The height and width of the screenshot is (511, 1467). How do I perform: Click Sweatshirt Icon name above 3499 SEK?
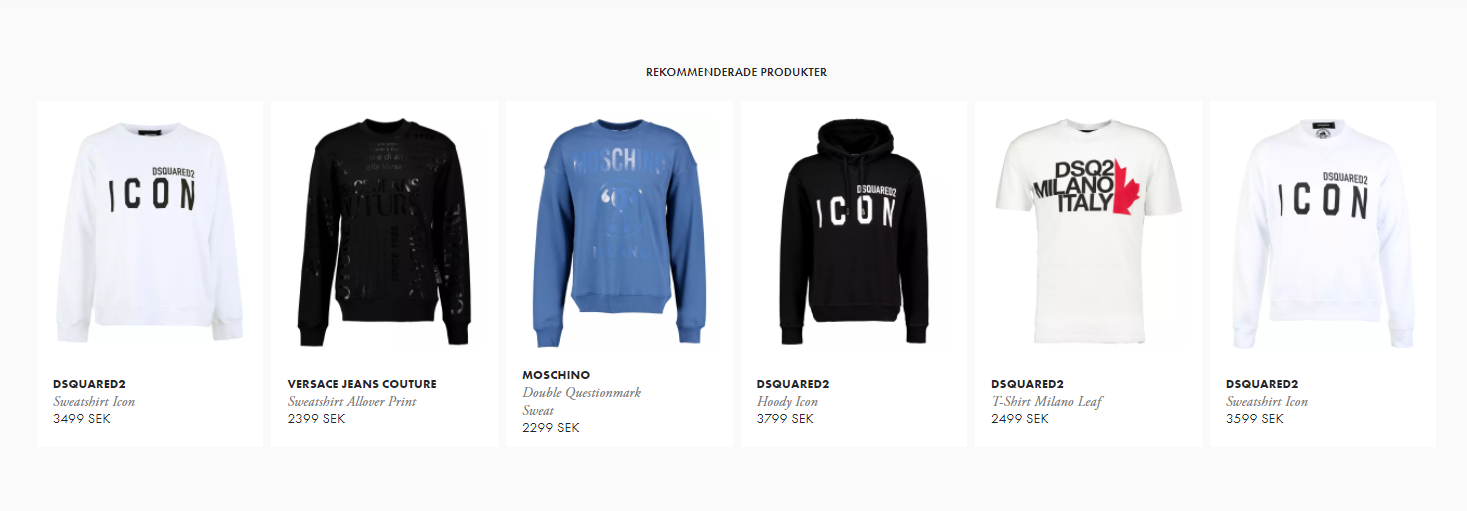coord(94,401)
